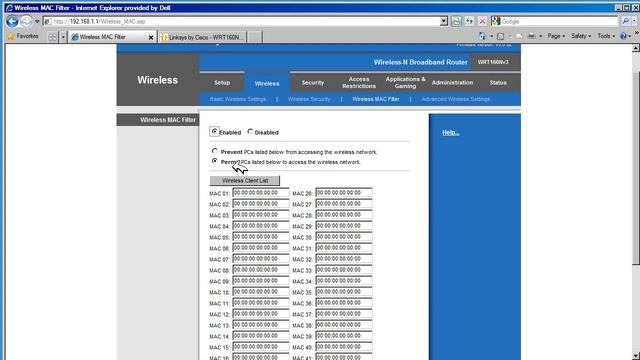The image size is (640, 360).
Task: Click the MAC 14 address field
Action: tap(261, 336)
